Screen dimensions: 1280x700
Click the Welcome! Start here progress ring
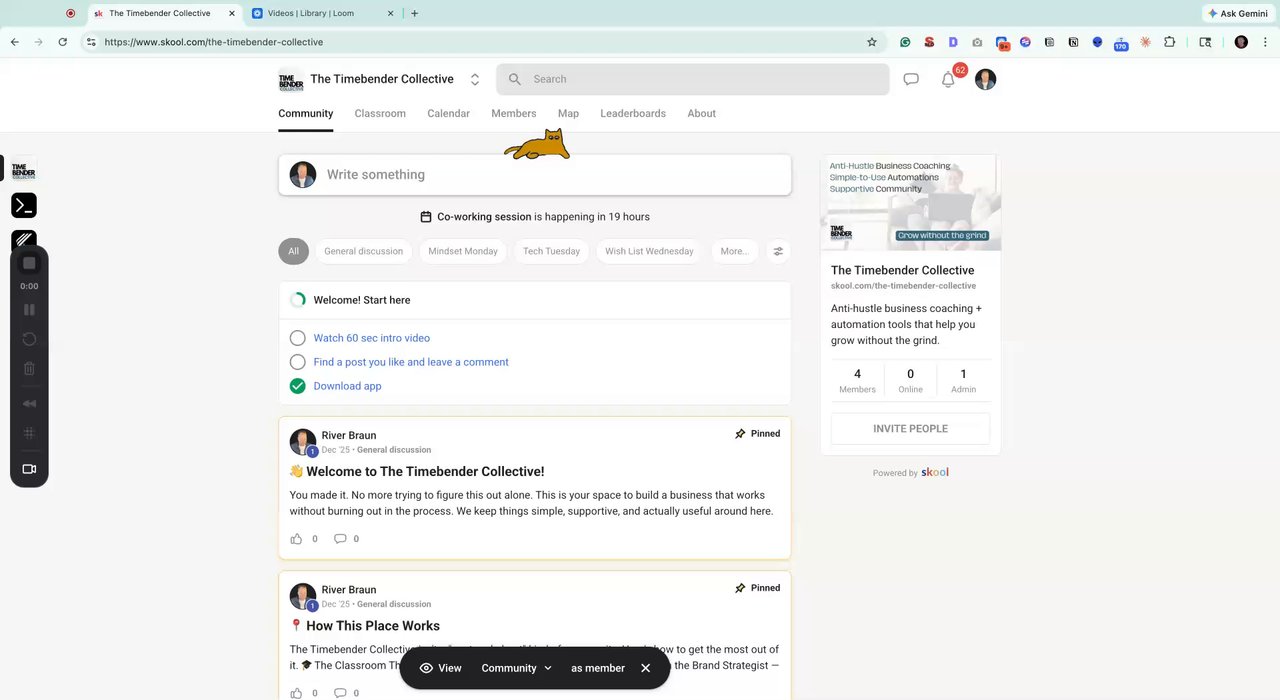click(297, 300)
